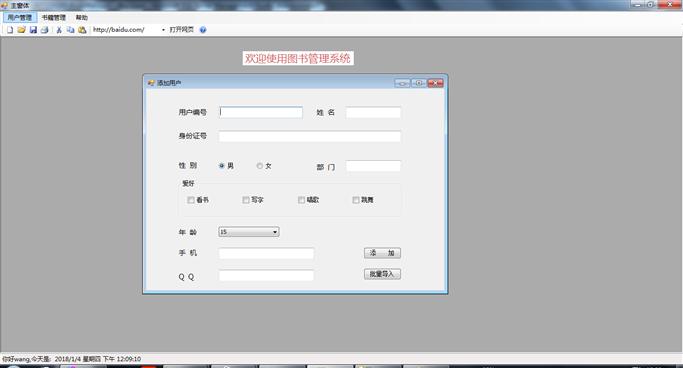
Task: Select the Cut scissors icon
Action: 59,30
